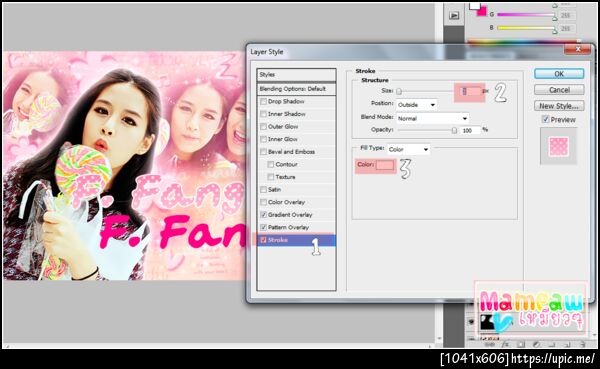The width and height of the screenshot is (600, 369).
Task: Close the Layer Style dialog with X
Action: [577, 49]
